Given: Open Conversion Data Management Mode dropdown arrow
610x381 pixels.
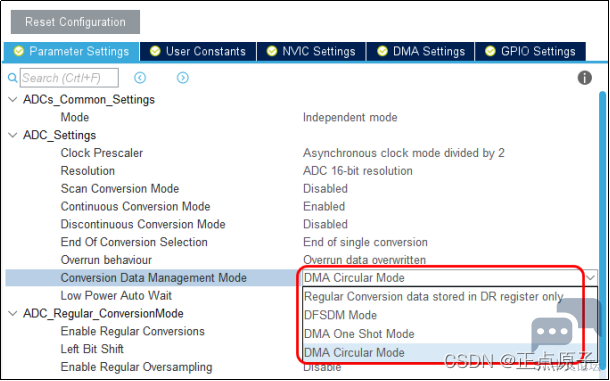Looking at the screenshot, I should pyautogui.click(x=590, y=277).
